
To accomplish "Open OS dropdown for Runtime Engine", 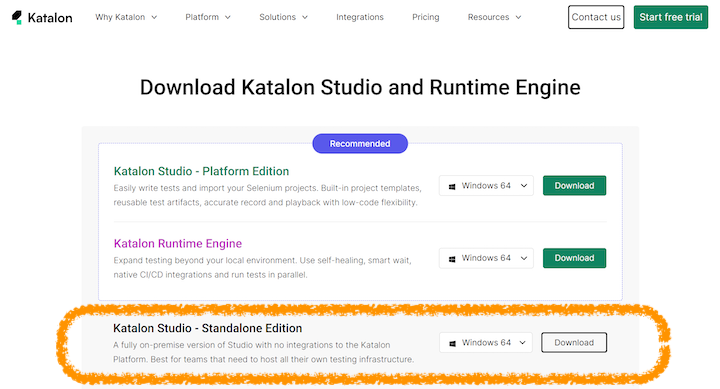I will tap(486, 258).
